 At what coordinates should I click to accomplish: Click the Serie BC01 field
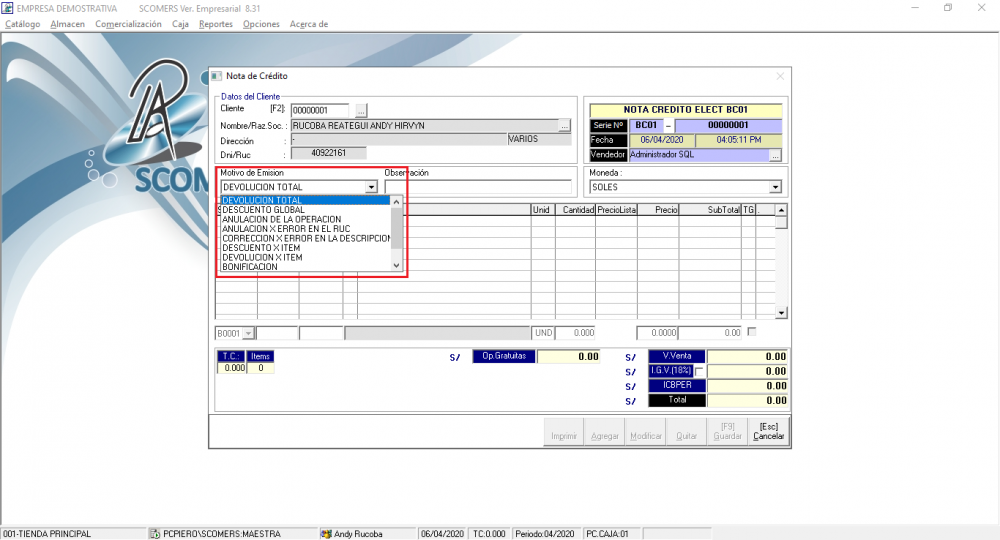point(646,126)
